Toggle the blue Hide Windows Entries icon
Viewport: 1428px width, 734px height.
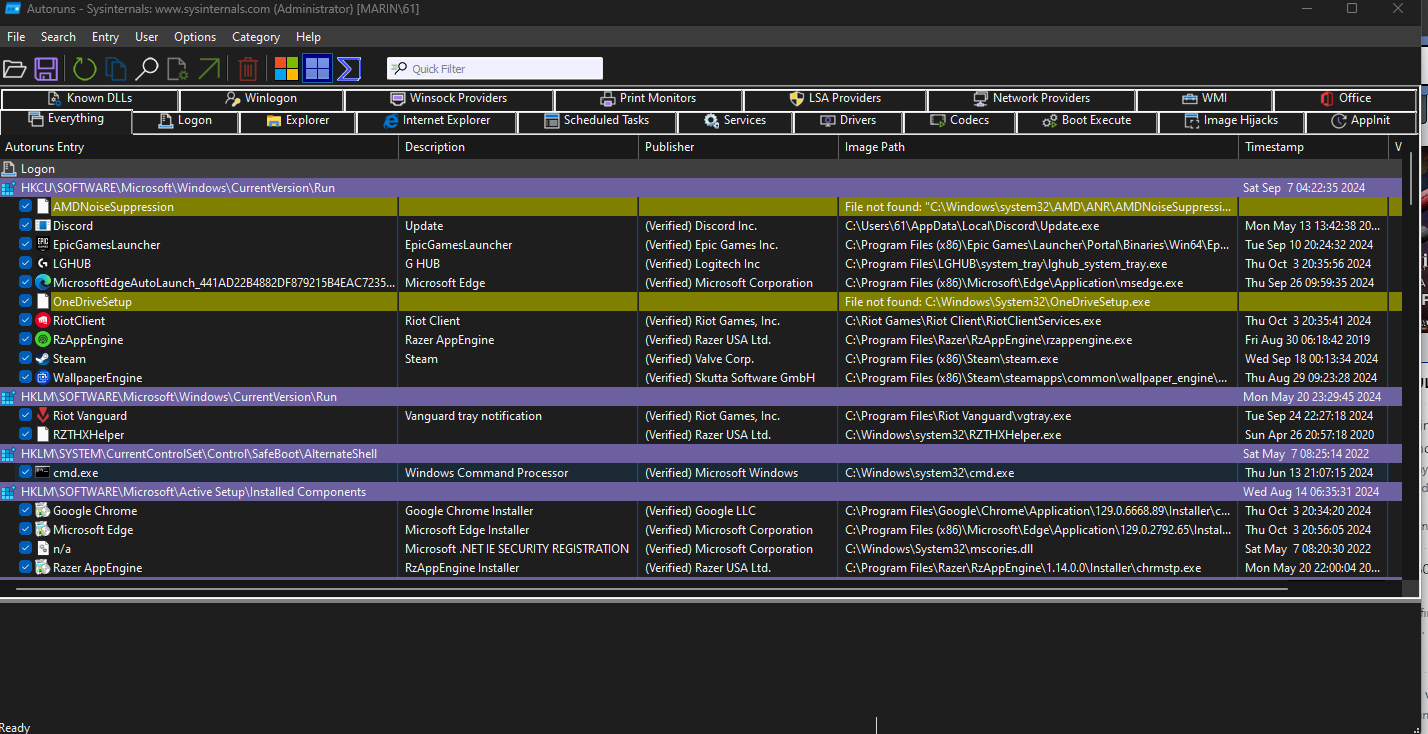click(317, 69)
